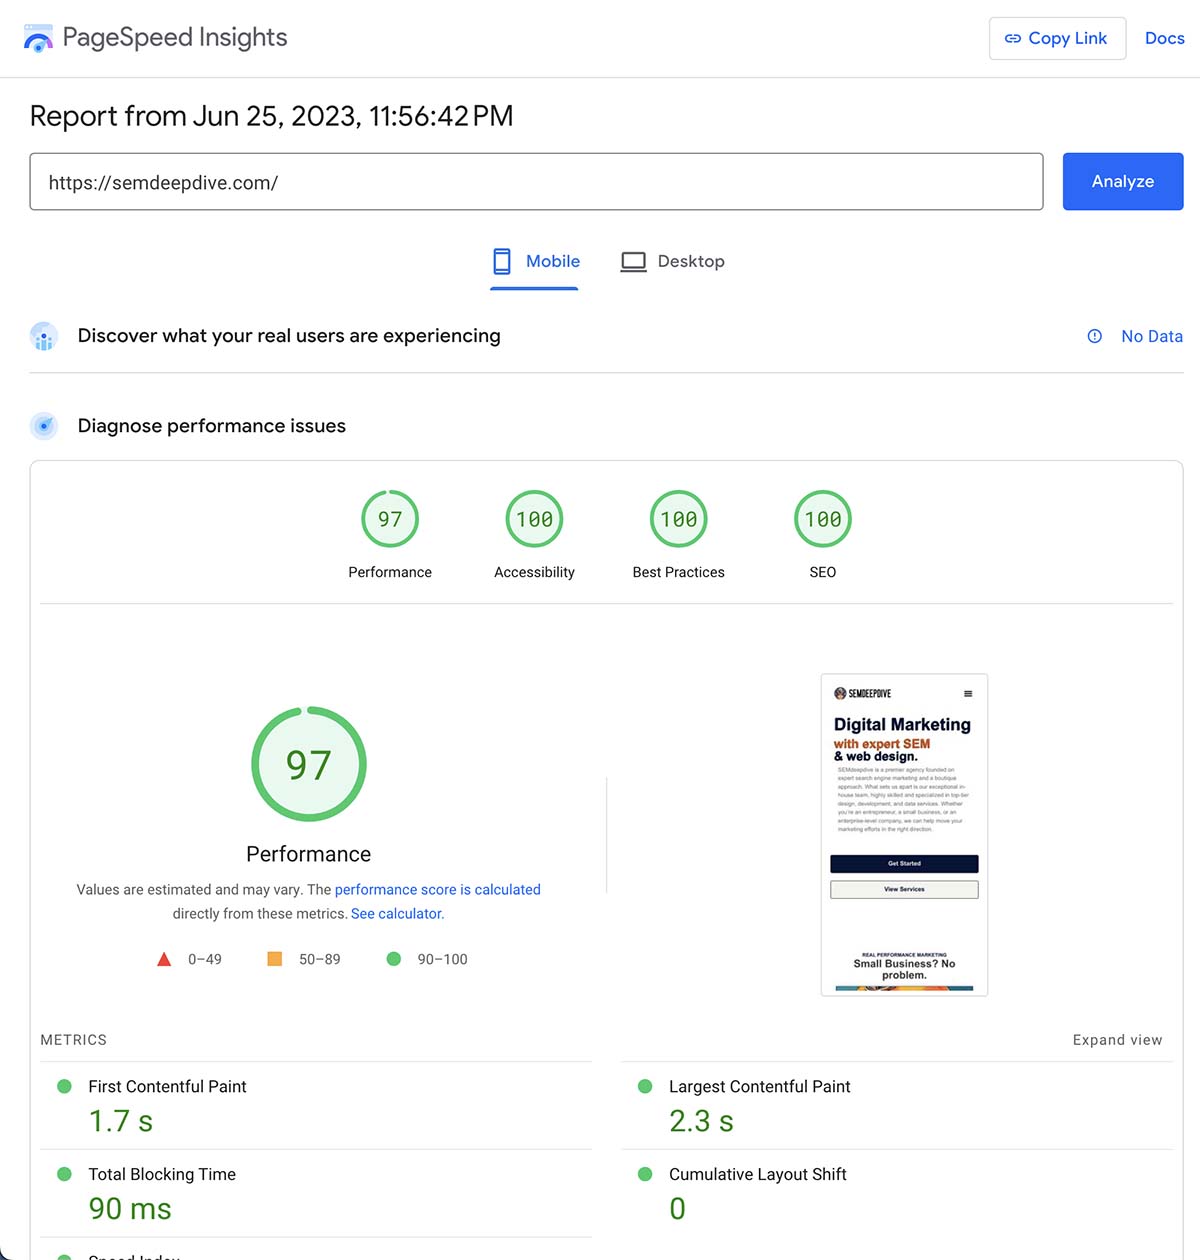
Task: Click the 1.7 s value
Action: [x=121, y=1121]
